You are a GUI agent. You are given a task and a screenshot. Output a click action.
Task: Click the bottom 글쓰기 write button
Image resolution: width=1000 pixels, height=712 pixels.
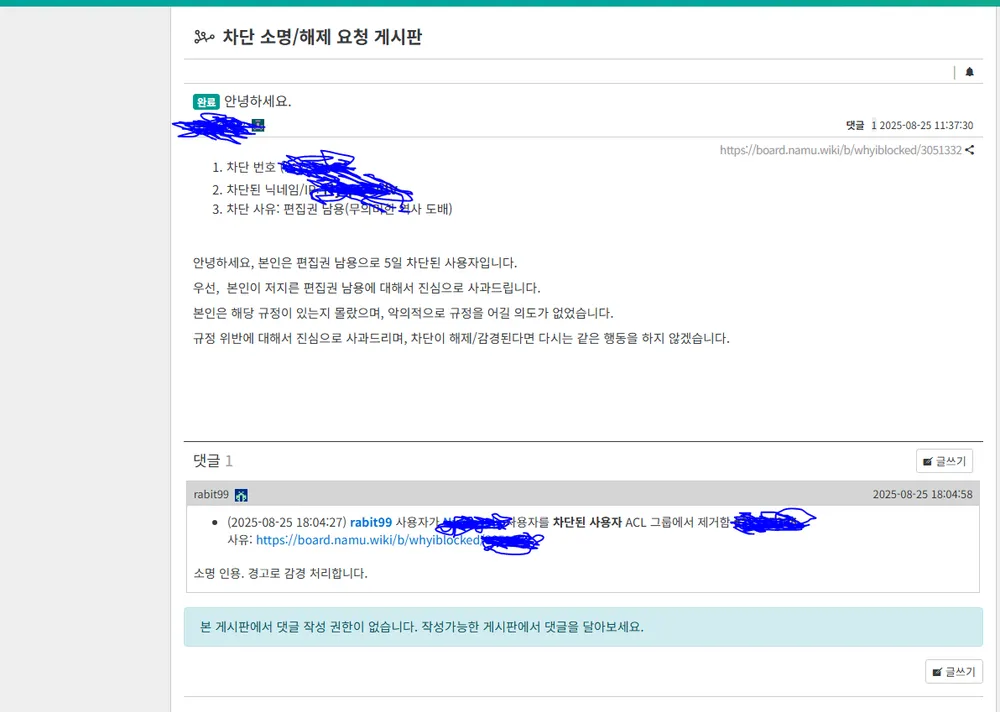click(954, 671)
